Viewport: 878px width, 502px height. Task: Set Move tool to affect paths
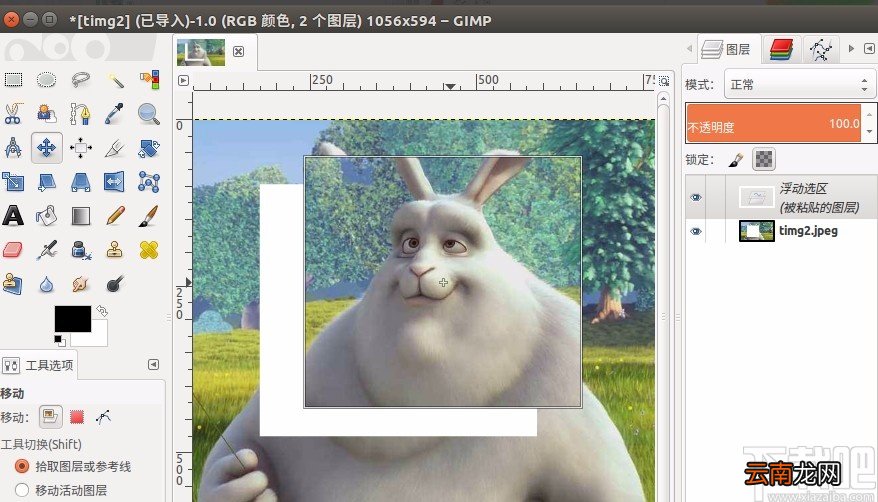tap(103, 417)
